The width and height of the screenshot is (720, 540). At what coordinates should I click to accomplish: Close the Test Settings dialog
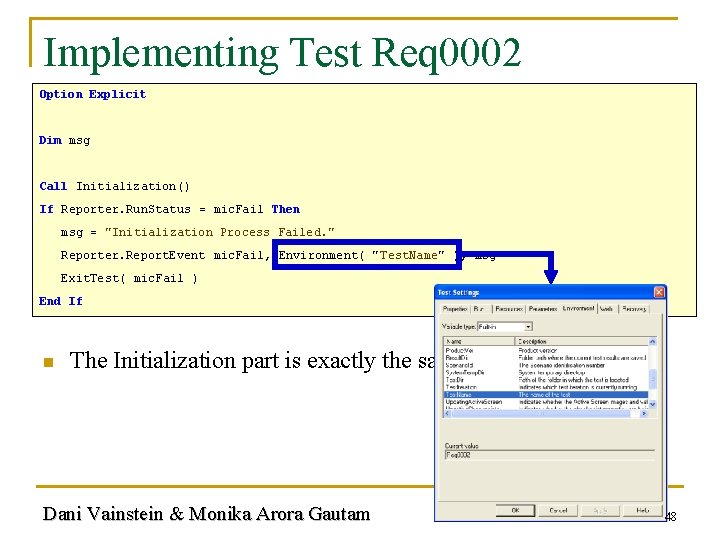[659, 292]
